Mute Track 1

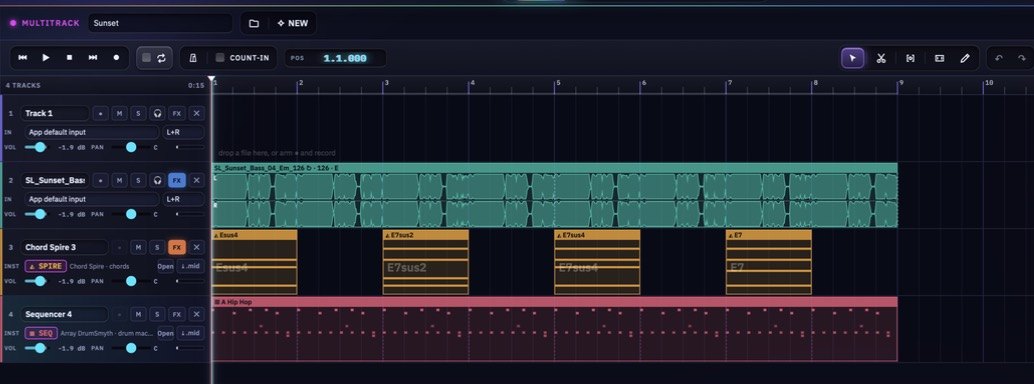click(x=119, y=113)
